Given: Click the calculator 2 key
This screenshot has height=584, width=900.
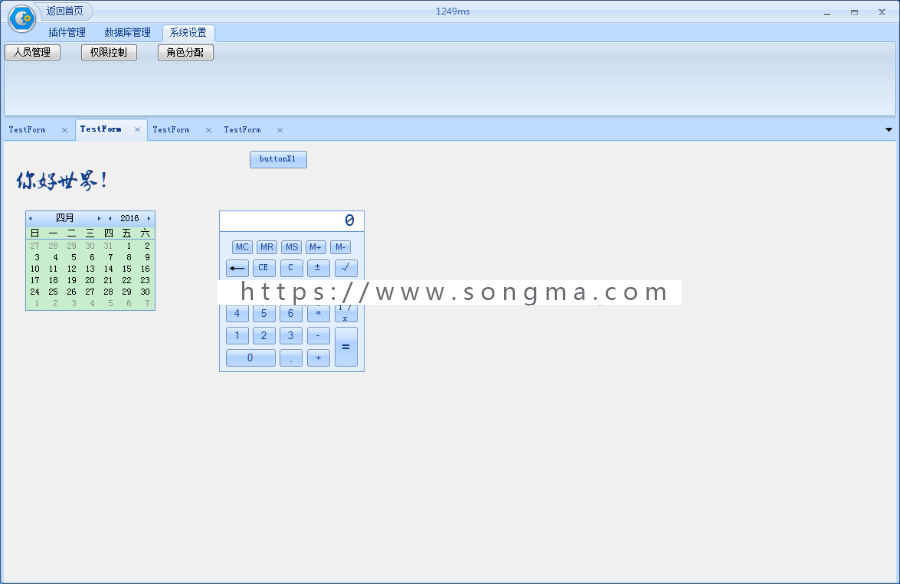Looking at the screenshot, I should point(264,335).
